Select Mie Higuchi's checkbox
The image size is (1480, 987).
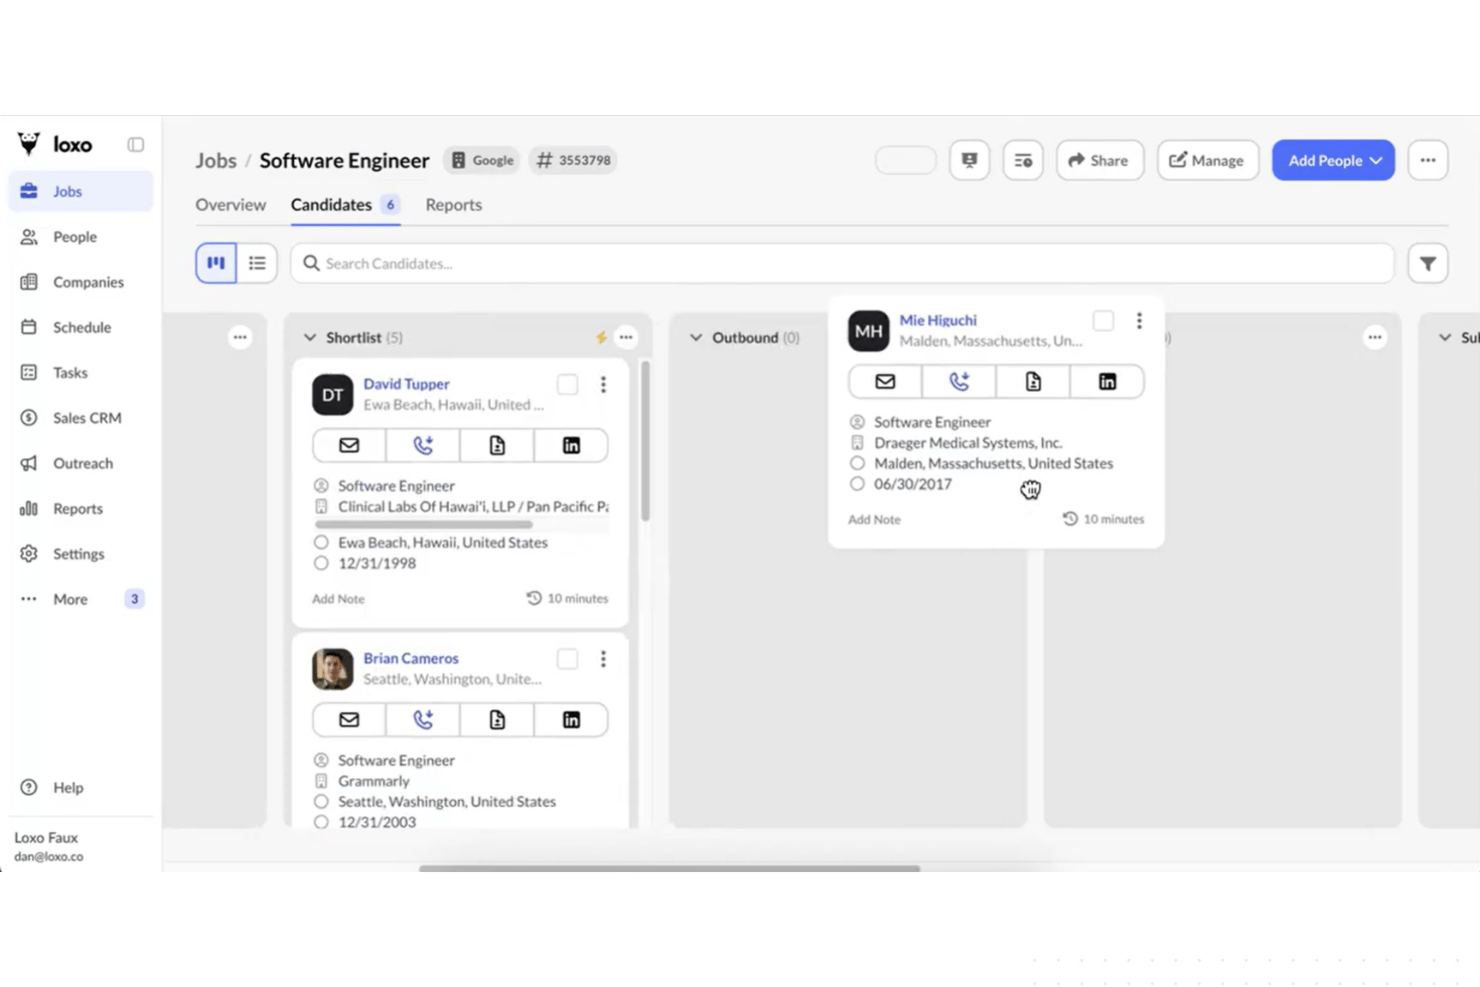tap(1103, 320)
